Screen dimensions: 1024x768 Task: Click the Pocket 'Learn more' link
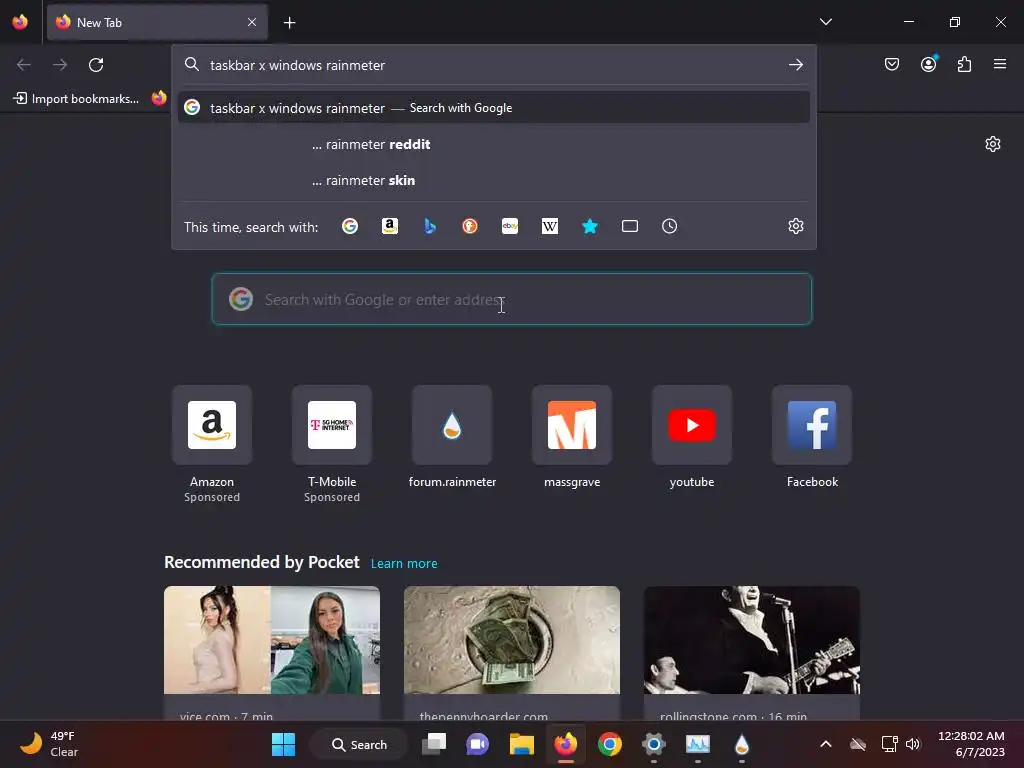(404, 564)
